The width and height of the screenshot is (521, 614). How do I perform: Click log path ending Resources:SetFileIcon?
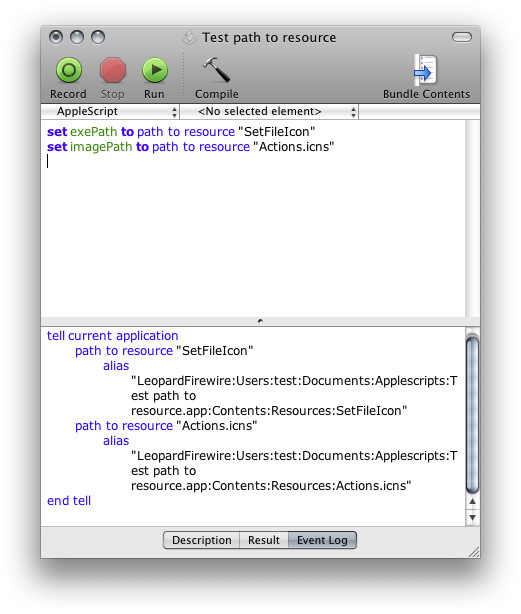tap(294, 396)
